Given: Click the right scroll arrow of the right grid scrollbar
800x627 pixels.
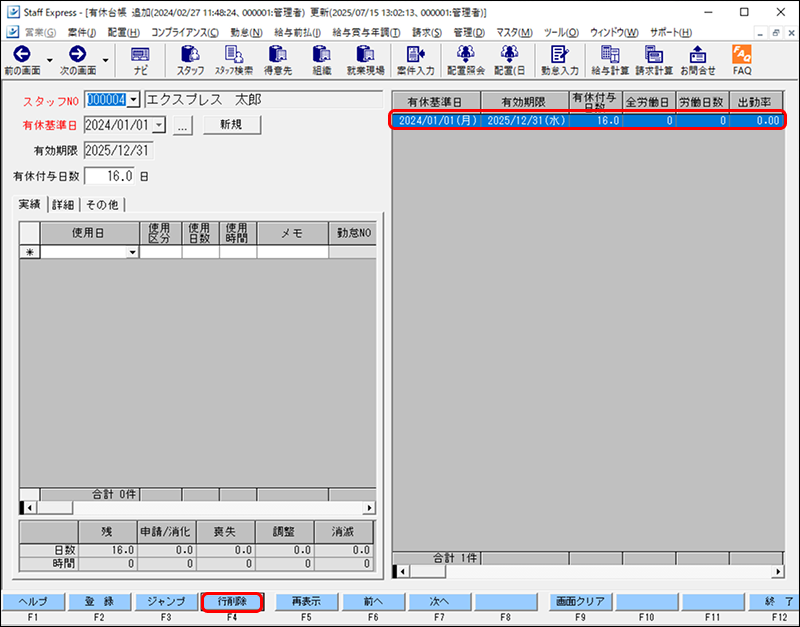Looking at the screenshot, I should [x=778, y=571].
